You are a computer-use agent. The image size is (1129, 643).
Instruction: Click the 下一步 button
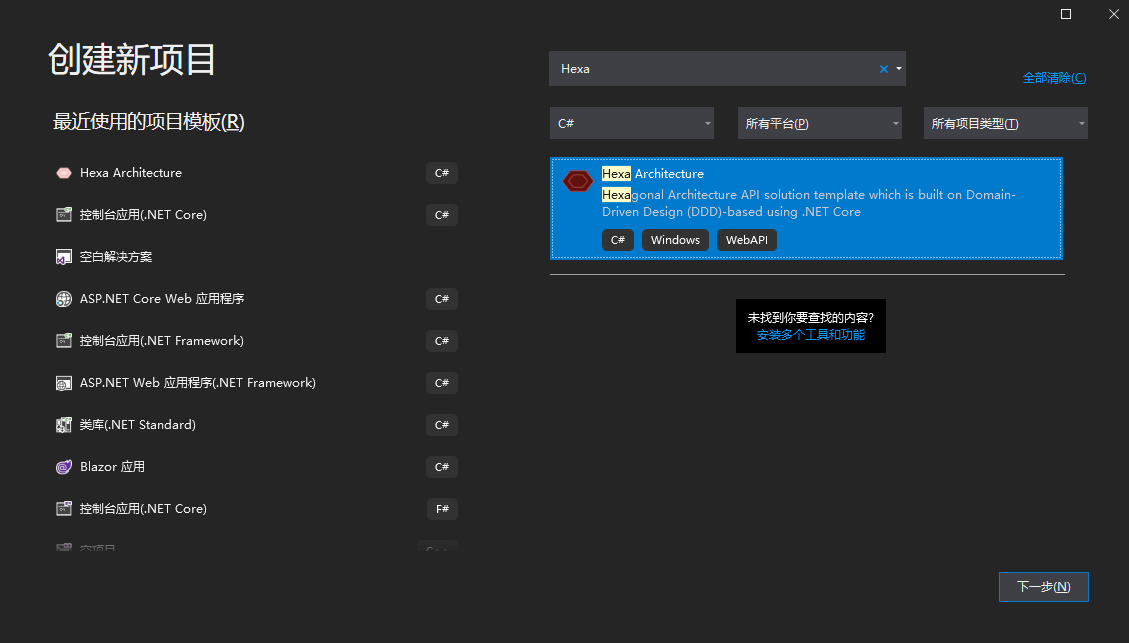pos(1043,587)
